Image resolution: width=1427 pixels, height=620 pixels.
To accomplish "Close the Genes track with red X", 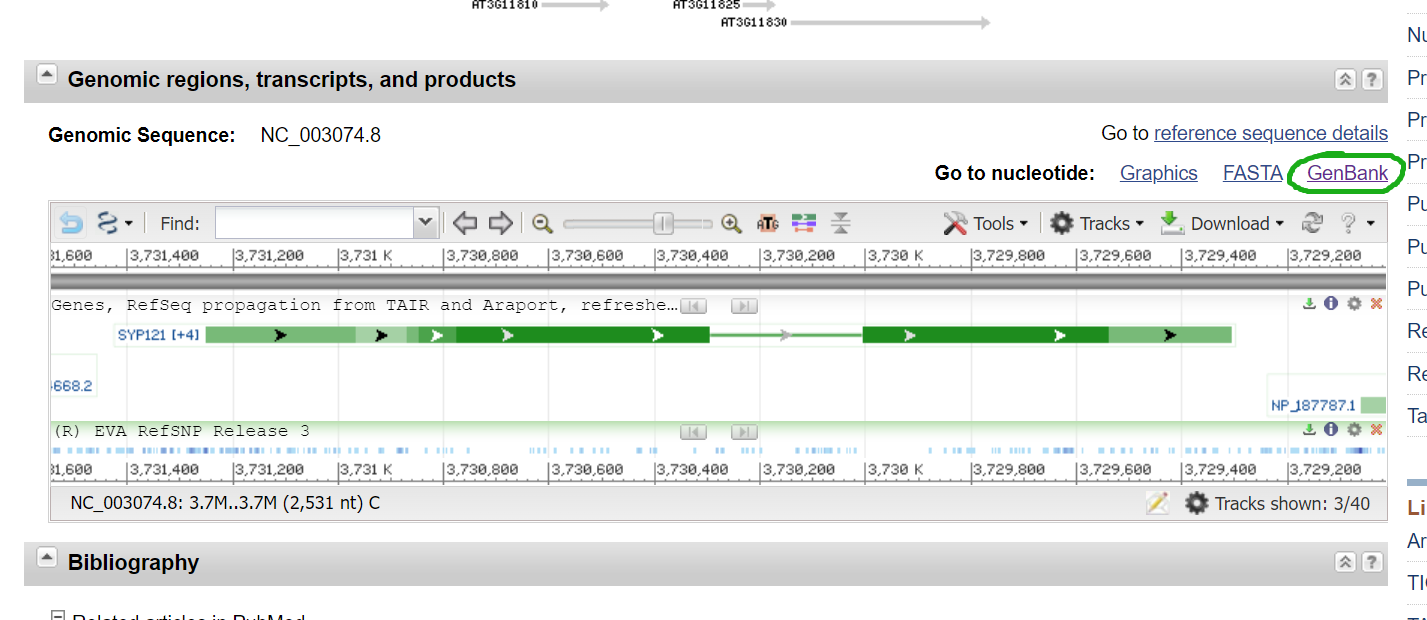I will point(1376,304).
